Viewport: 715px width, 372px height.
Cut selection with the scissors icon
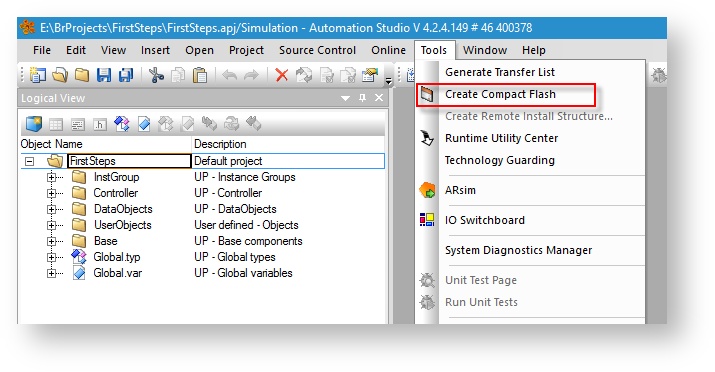156,75
